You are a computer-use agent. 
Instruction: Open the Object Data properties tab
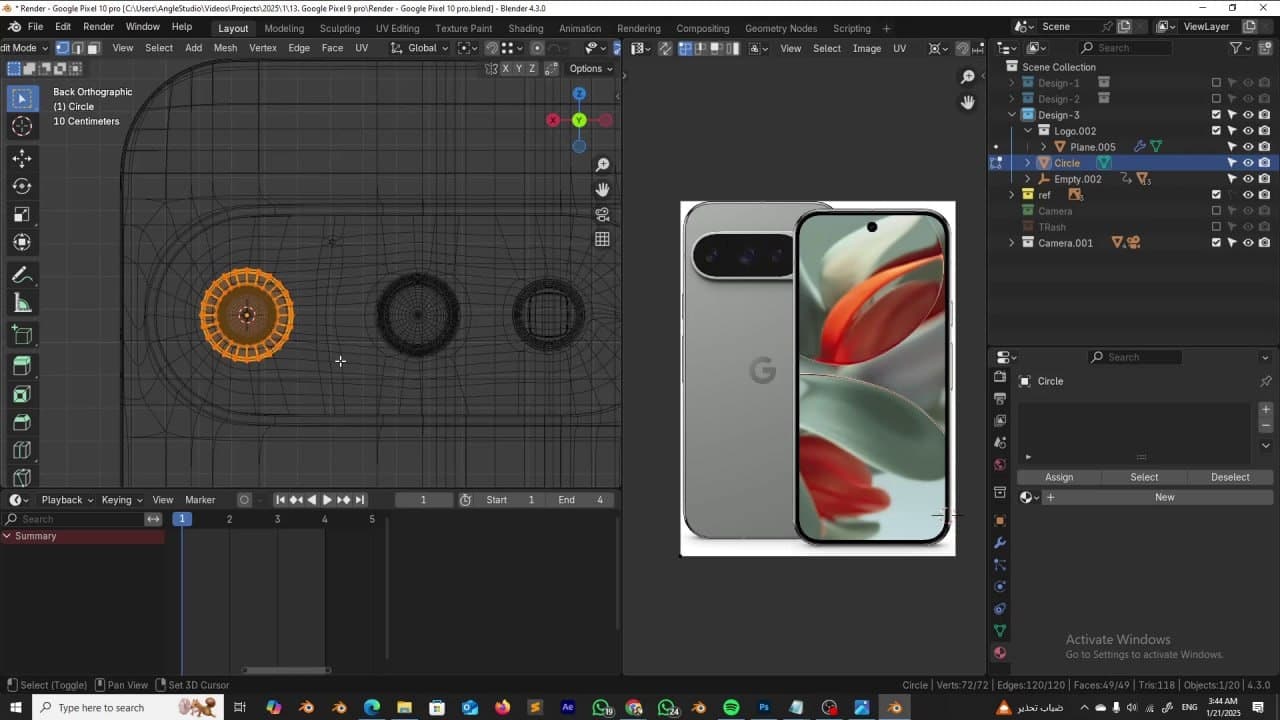[x=999, y=631]
